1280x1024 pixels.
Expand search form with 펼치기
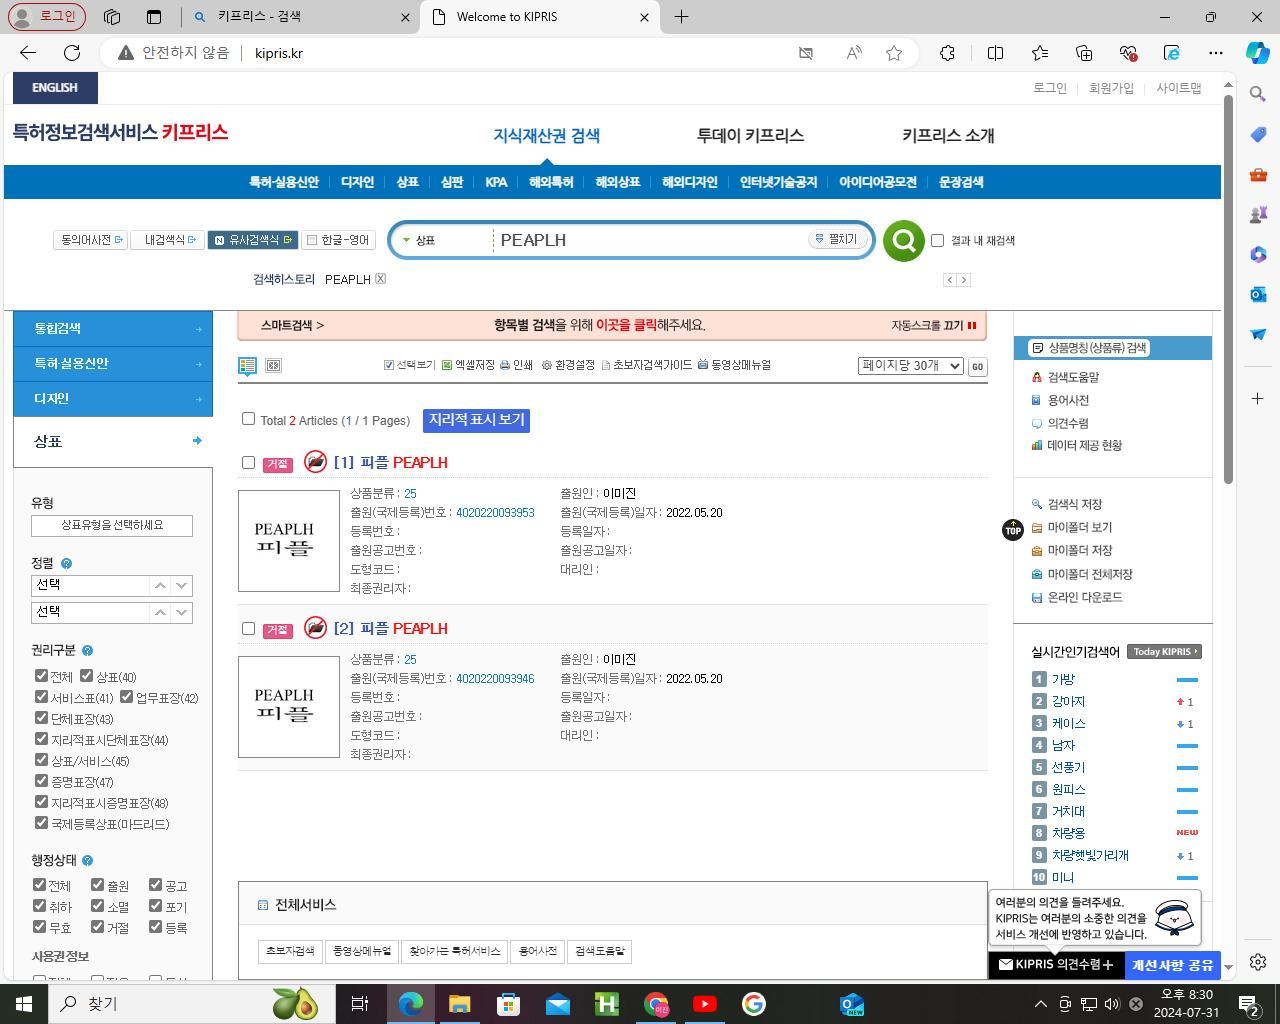(836, 240)
